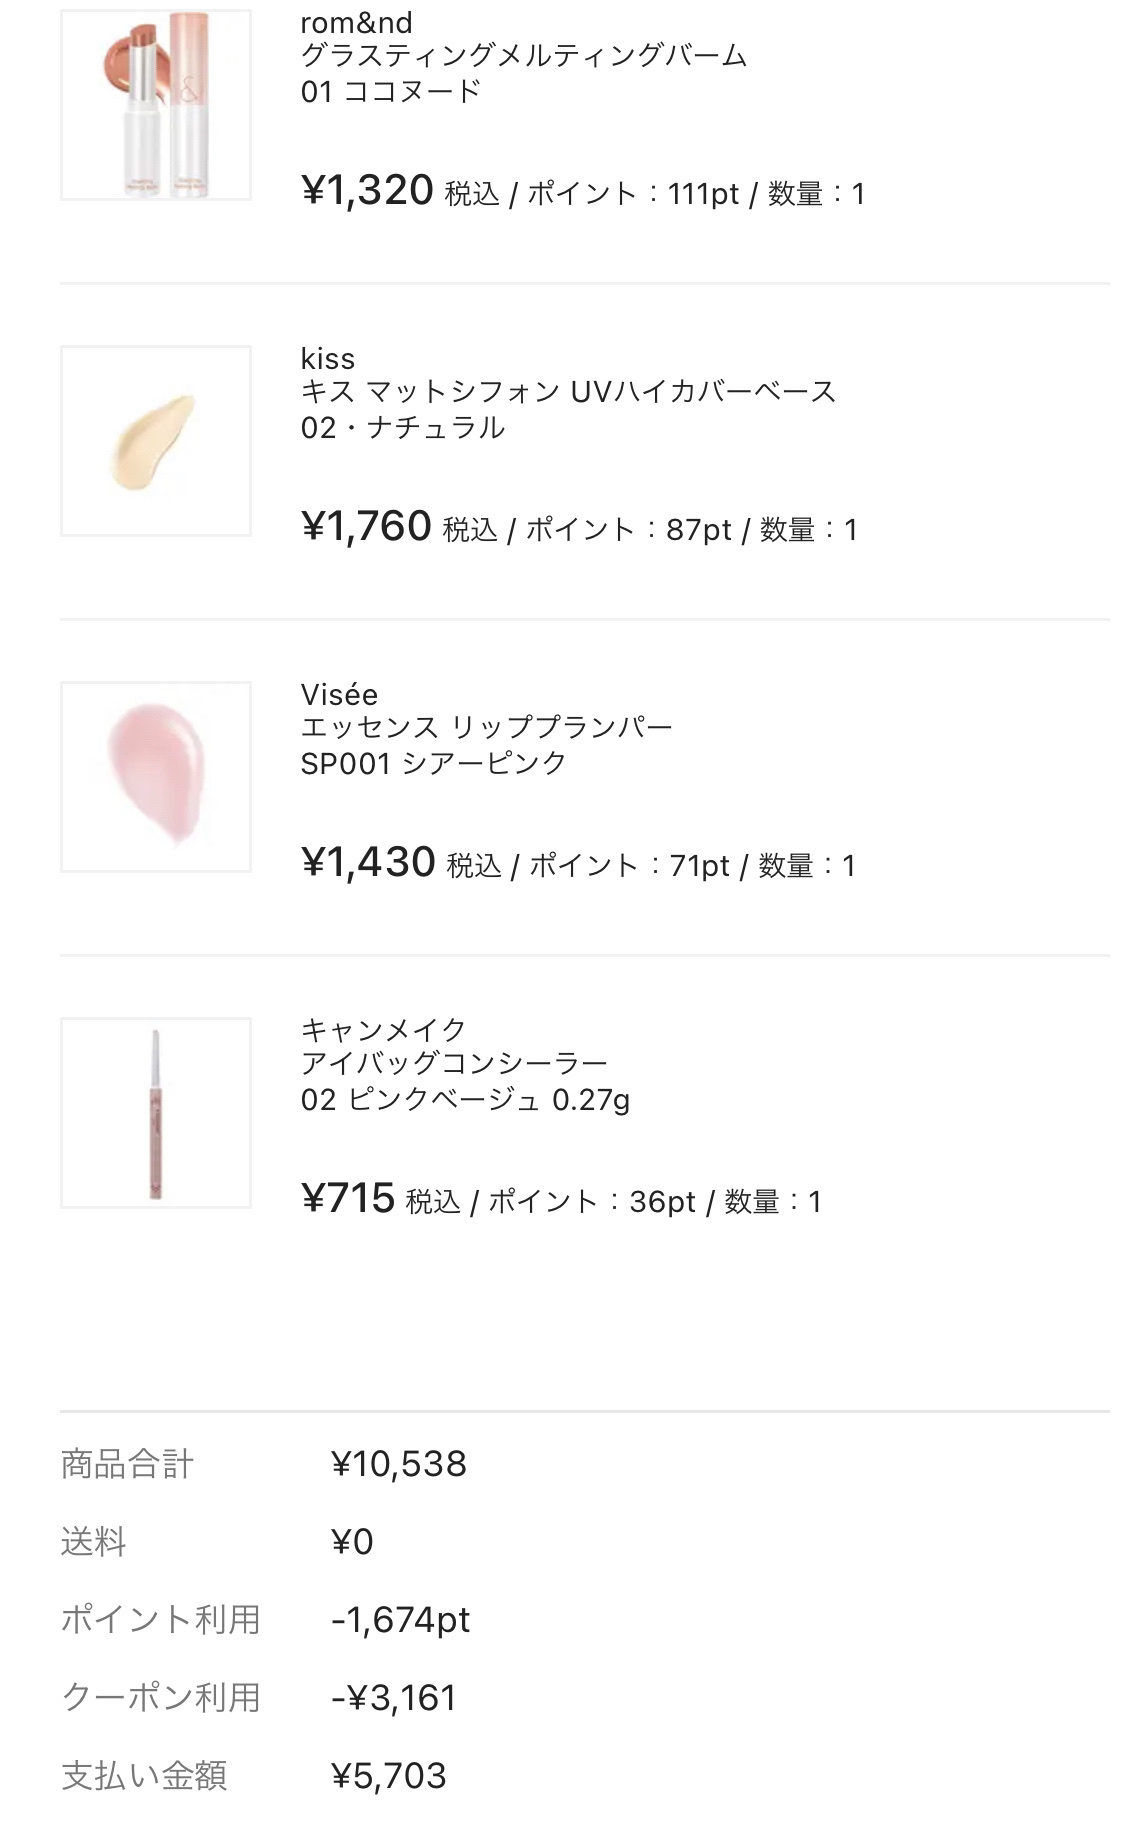
Task: Open the rom&nd lip balm product thumbnail
Action: tap(155, 104)
